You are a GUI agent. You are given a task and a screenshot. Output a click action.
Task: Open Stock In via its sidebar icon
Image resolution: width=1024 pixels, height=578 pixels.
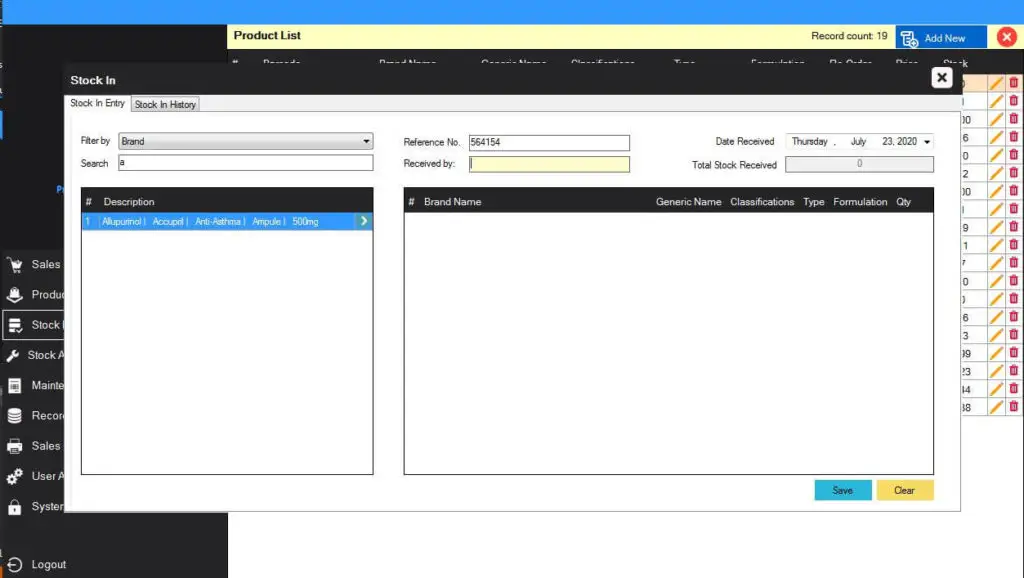click(15, 325)
